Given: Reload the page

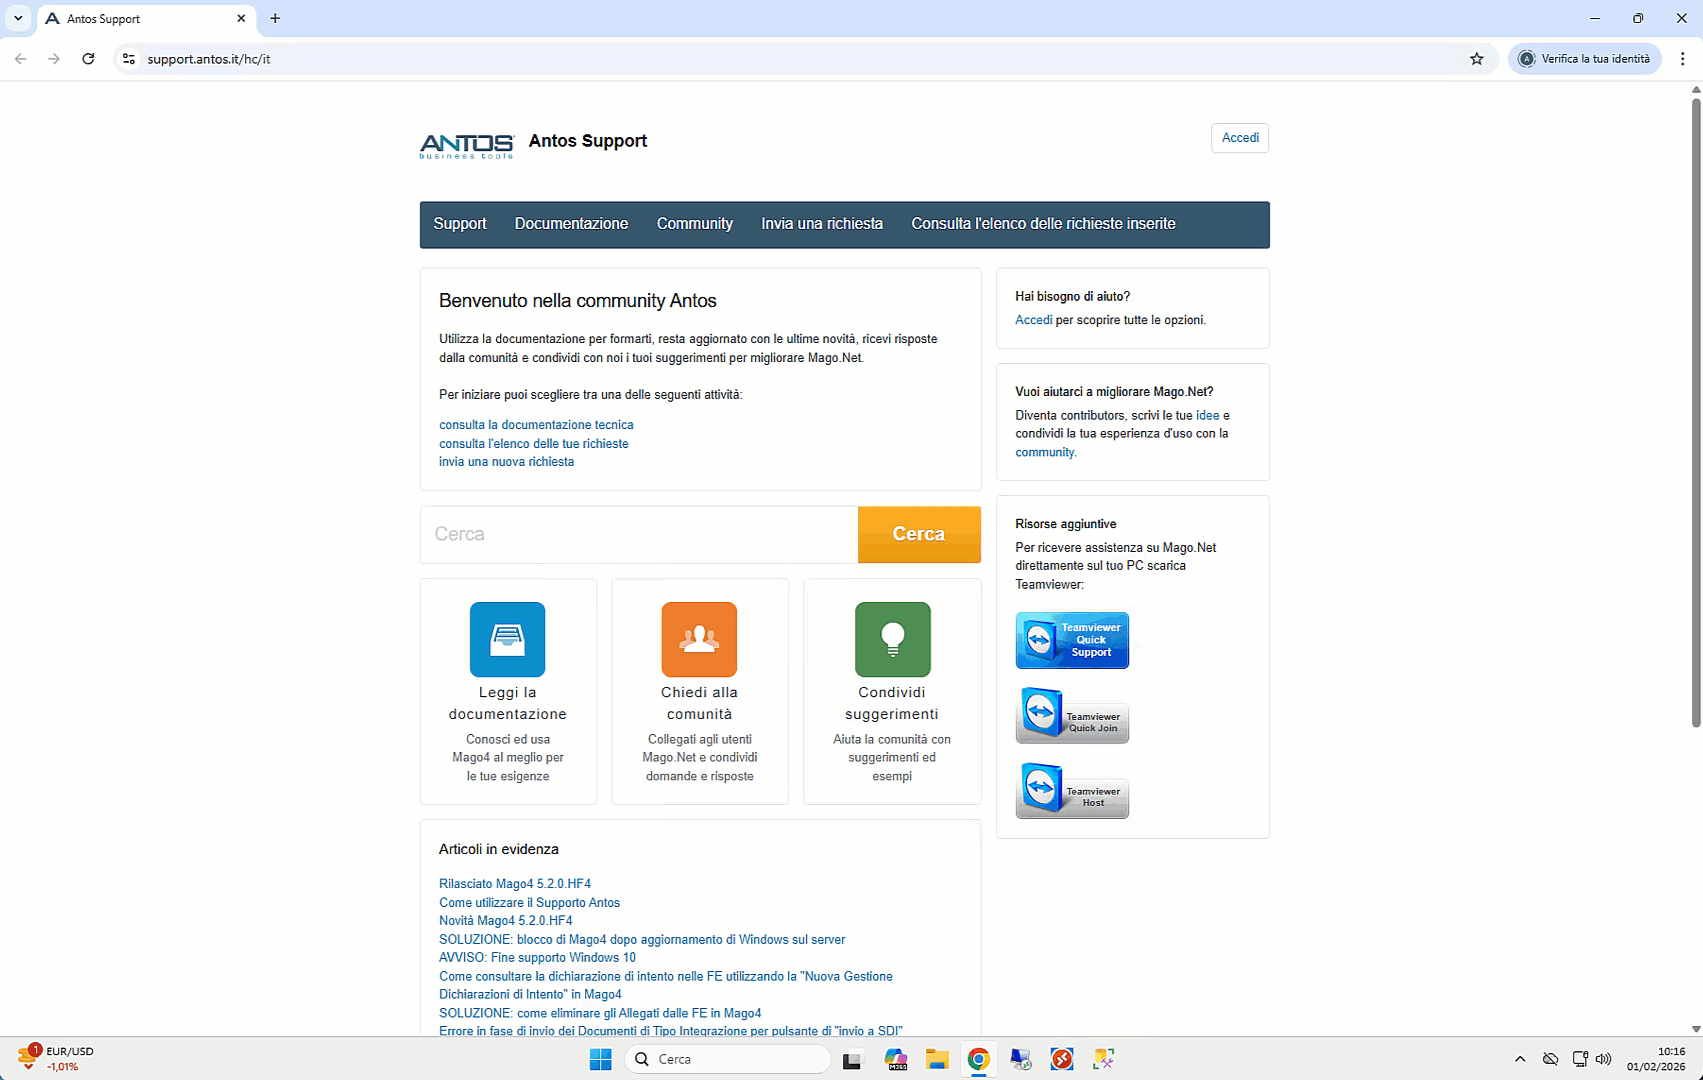Looking at the screenshot, I should coord(88,59).
